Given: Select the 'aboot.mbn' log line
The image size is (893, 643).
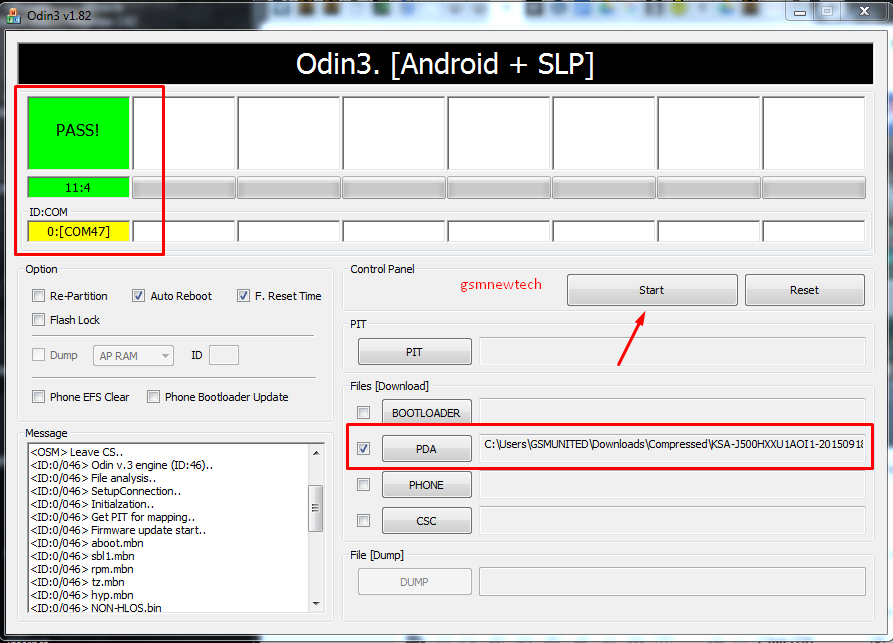Looking at the screenshot, I should point(87,543).
